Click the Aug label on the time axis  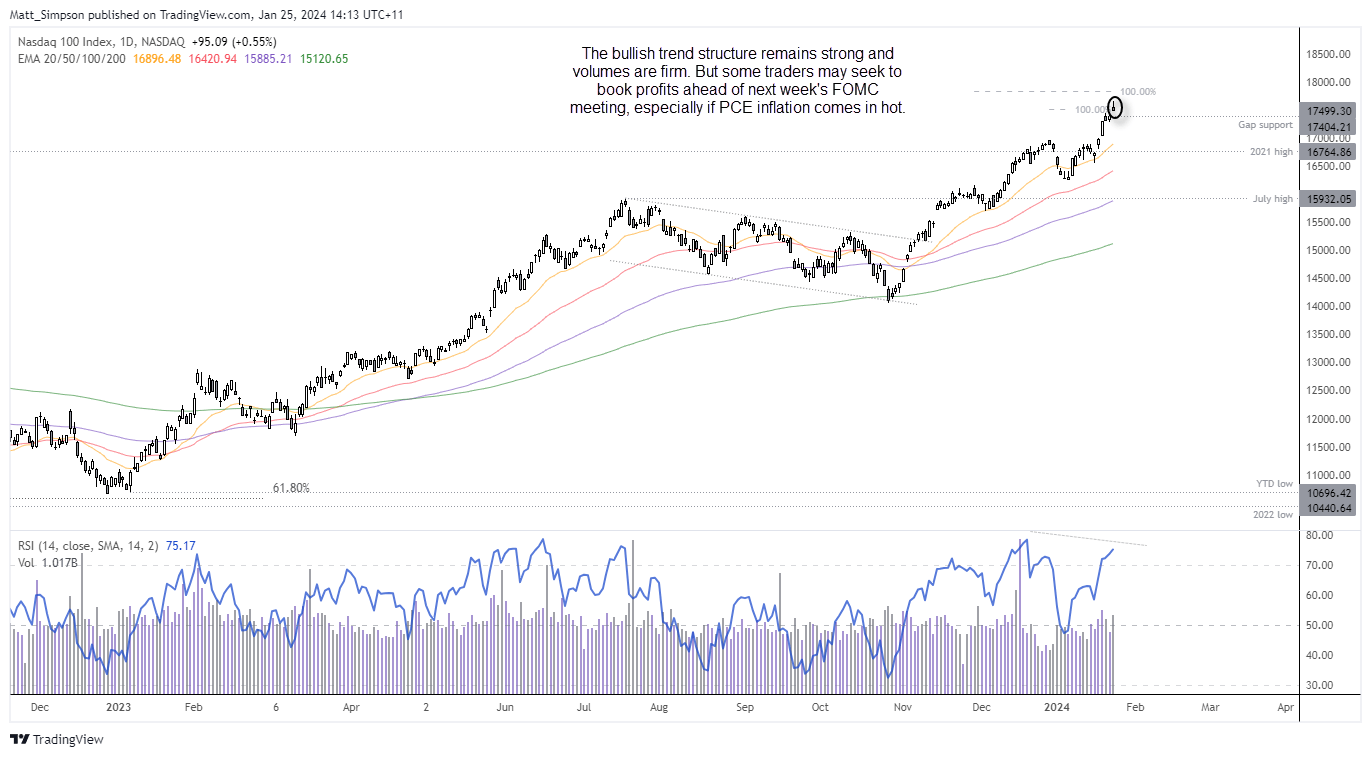click(x=658, y=707)
